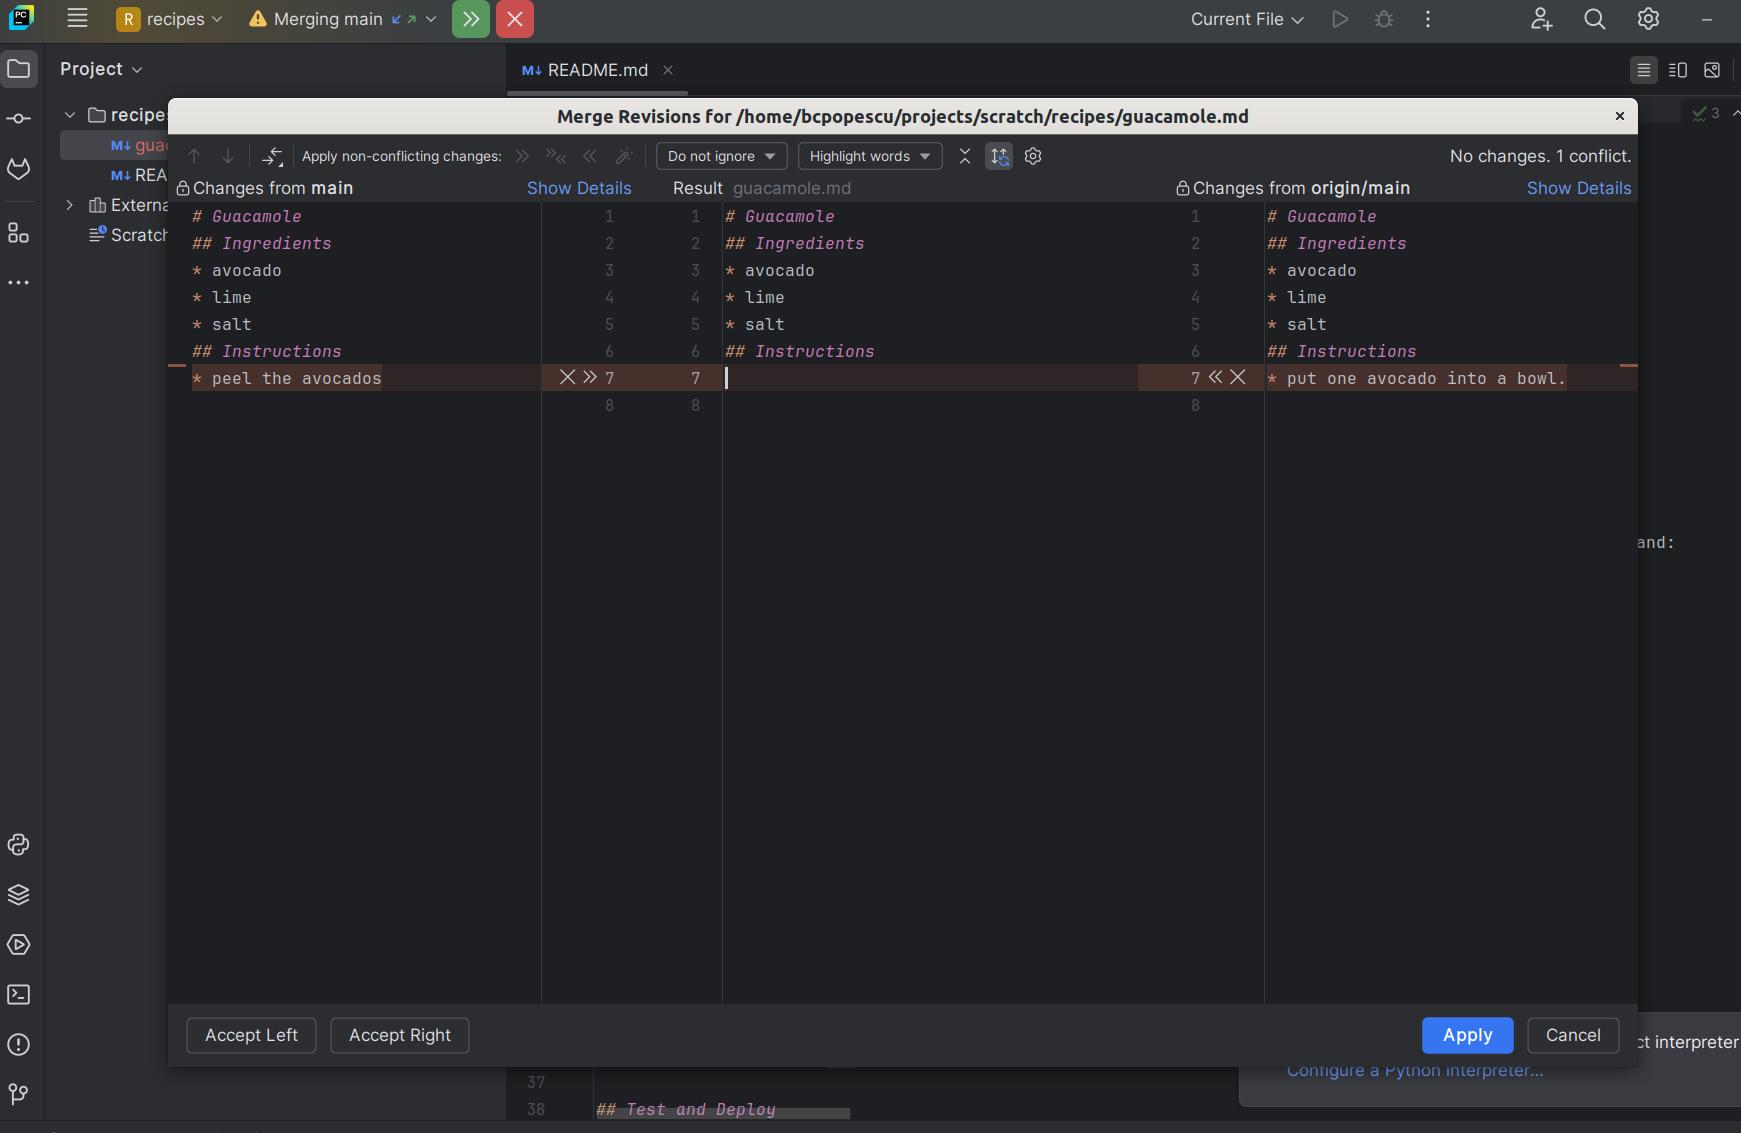Open the Project tool window icon

pyautogui.click(x=19, y=69)
